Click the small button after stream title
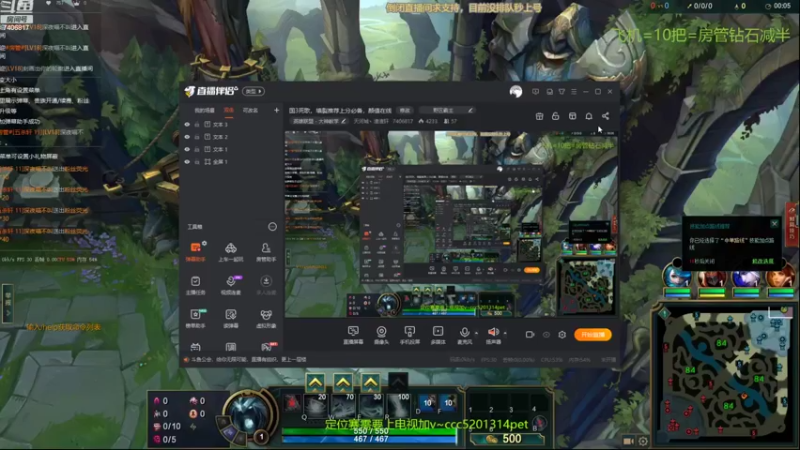Screen dimensions: 800x450 [405, 110]
